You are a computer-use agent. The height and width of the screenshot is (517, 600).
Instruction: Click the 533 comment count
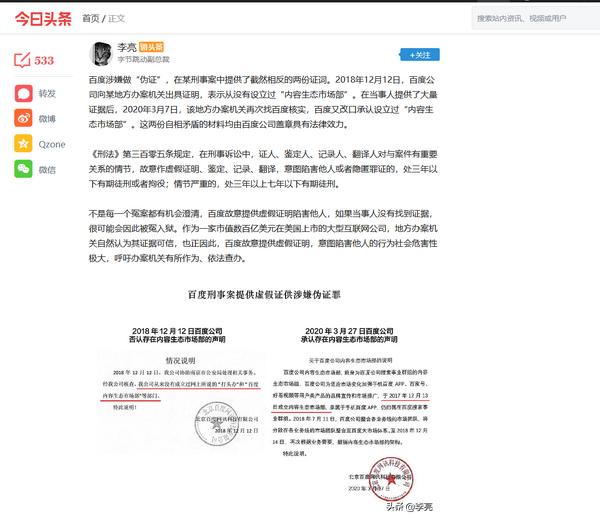[44, 60]
